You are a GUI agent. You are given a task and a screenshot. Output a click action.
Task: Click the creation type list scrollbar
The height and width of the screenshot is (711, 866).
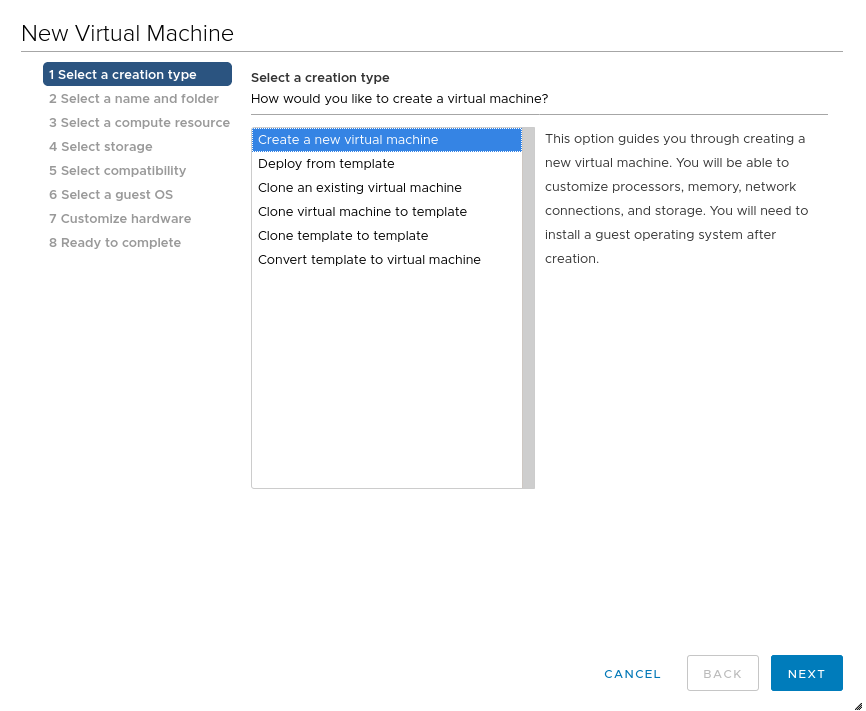pos(528,308)
